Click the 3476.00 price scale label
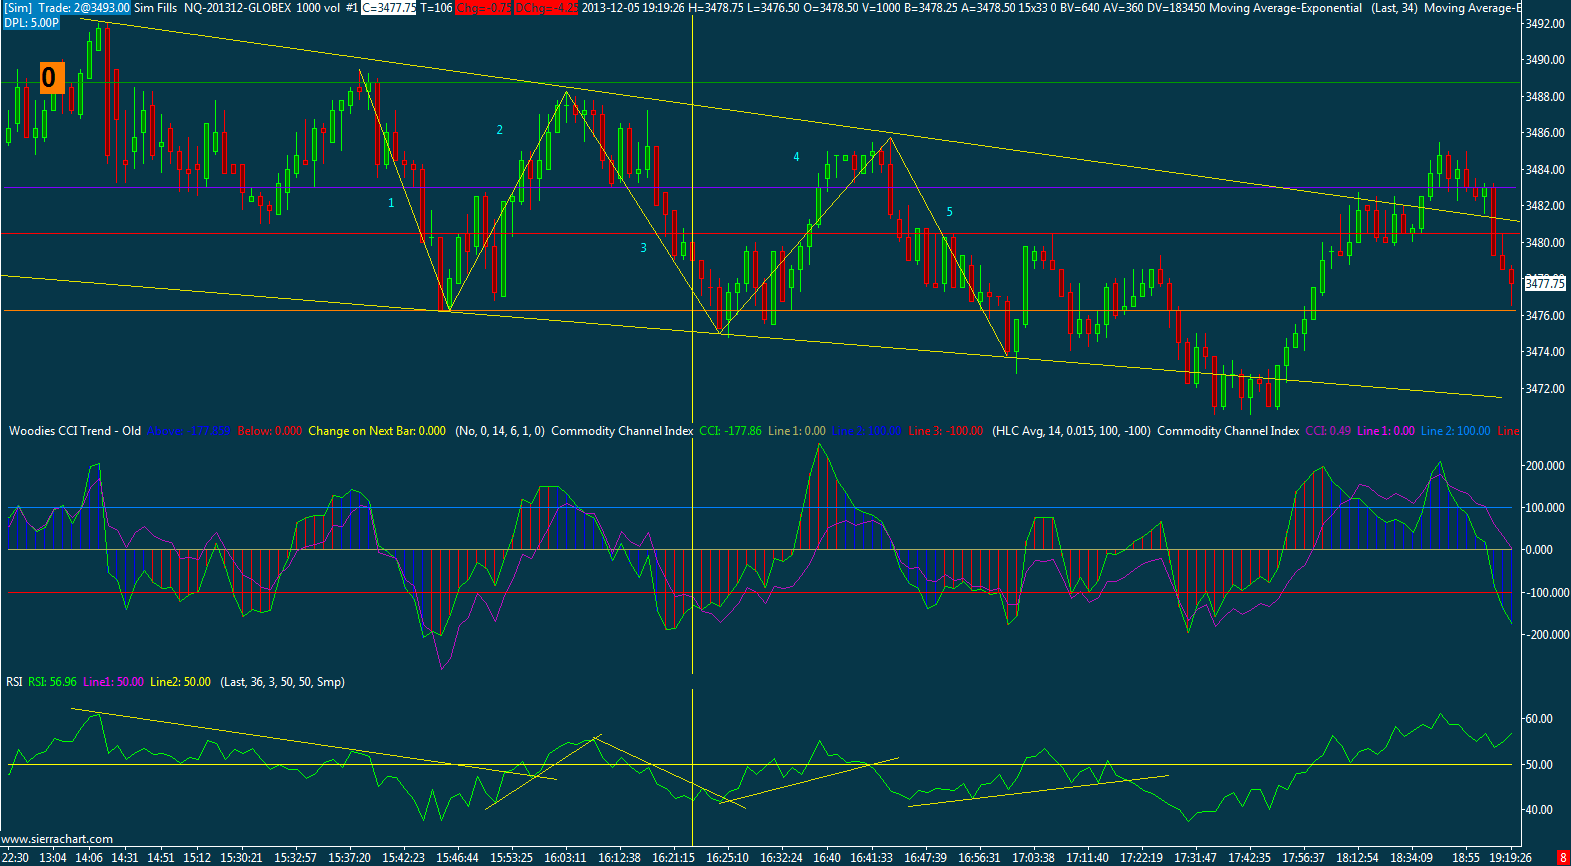 1545,316
